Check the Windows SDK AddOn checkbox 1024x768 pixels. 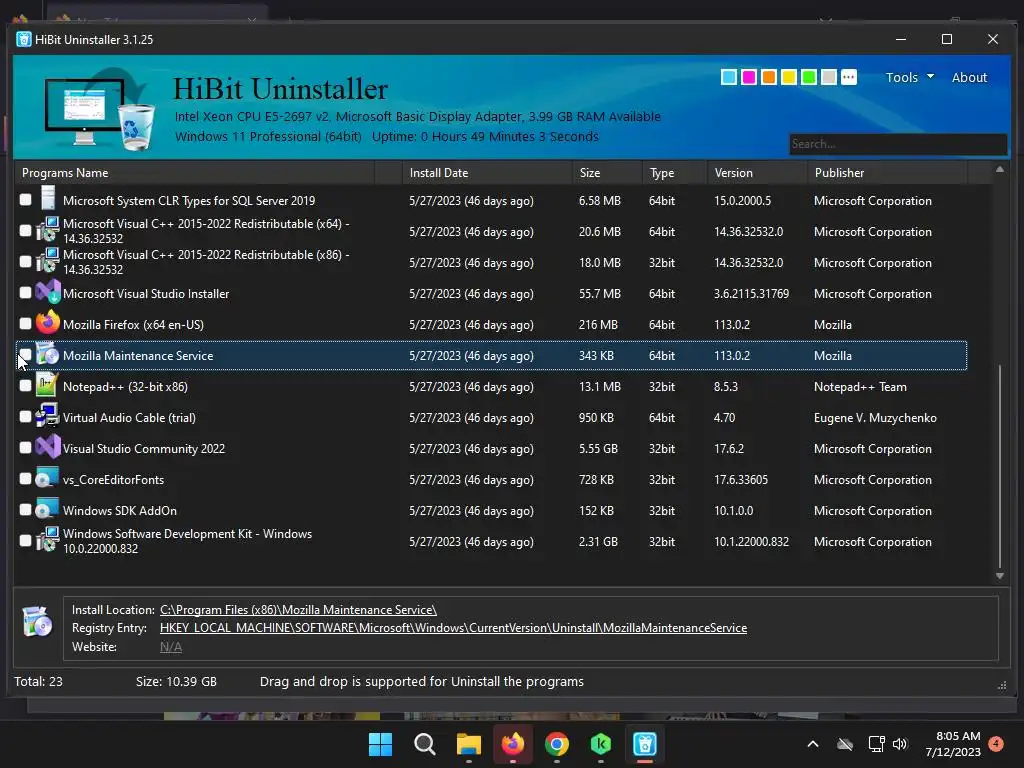[x=25, y=509]
